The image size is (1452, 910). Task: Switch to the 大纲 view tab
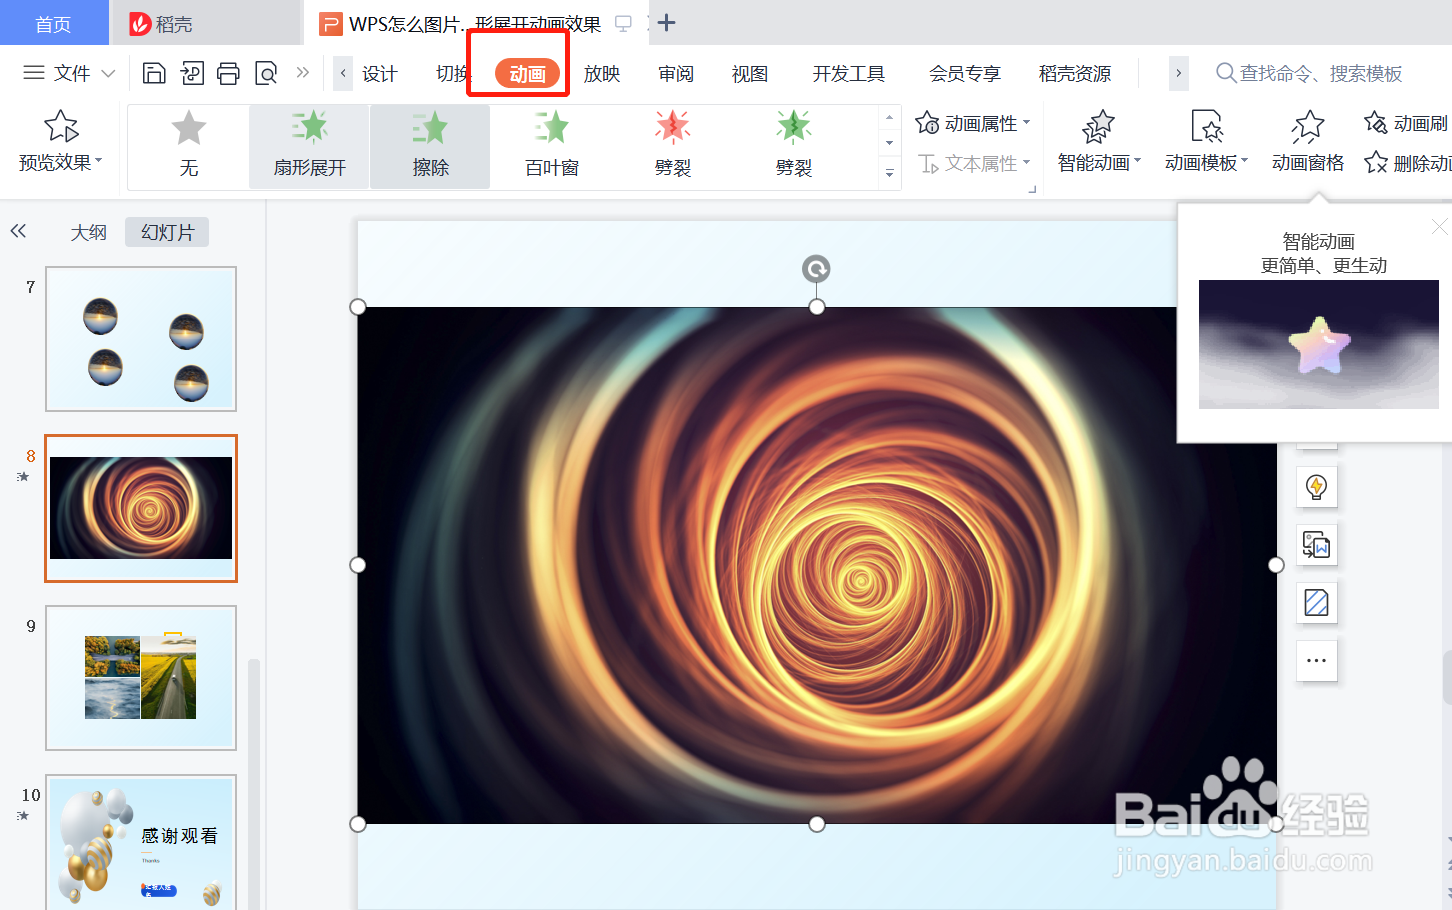tap(88, 232)
